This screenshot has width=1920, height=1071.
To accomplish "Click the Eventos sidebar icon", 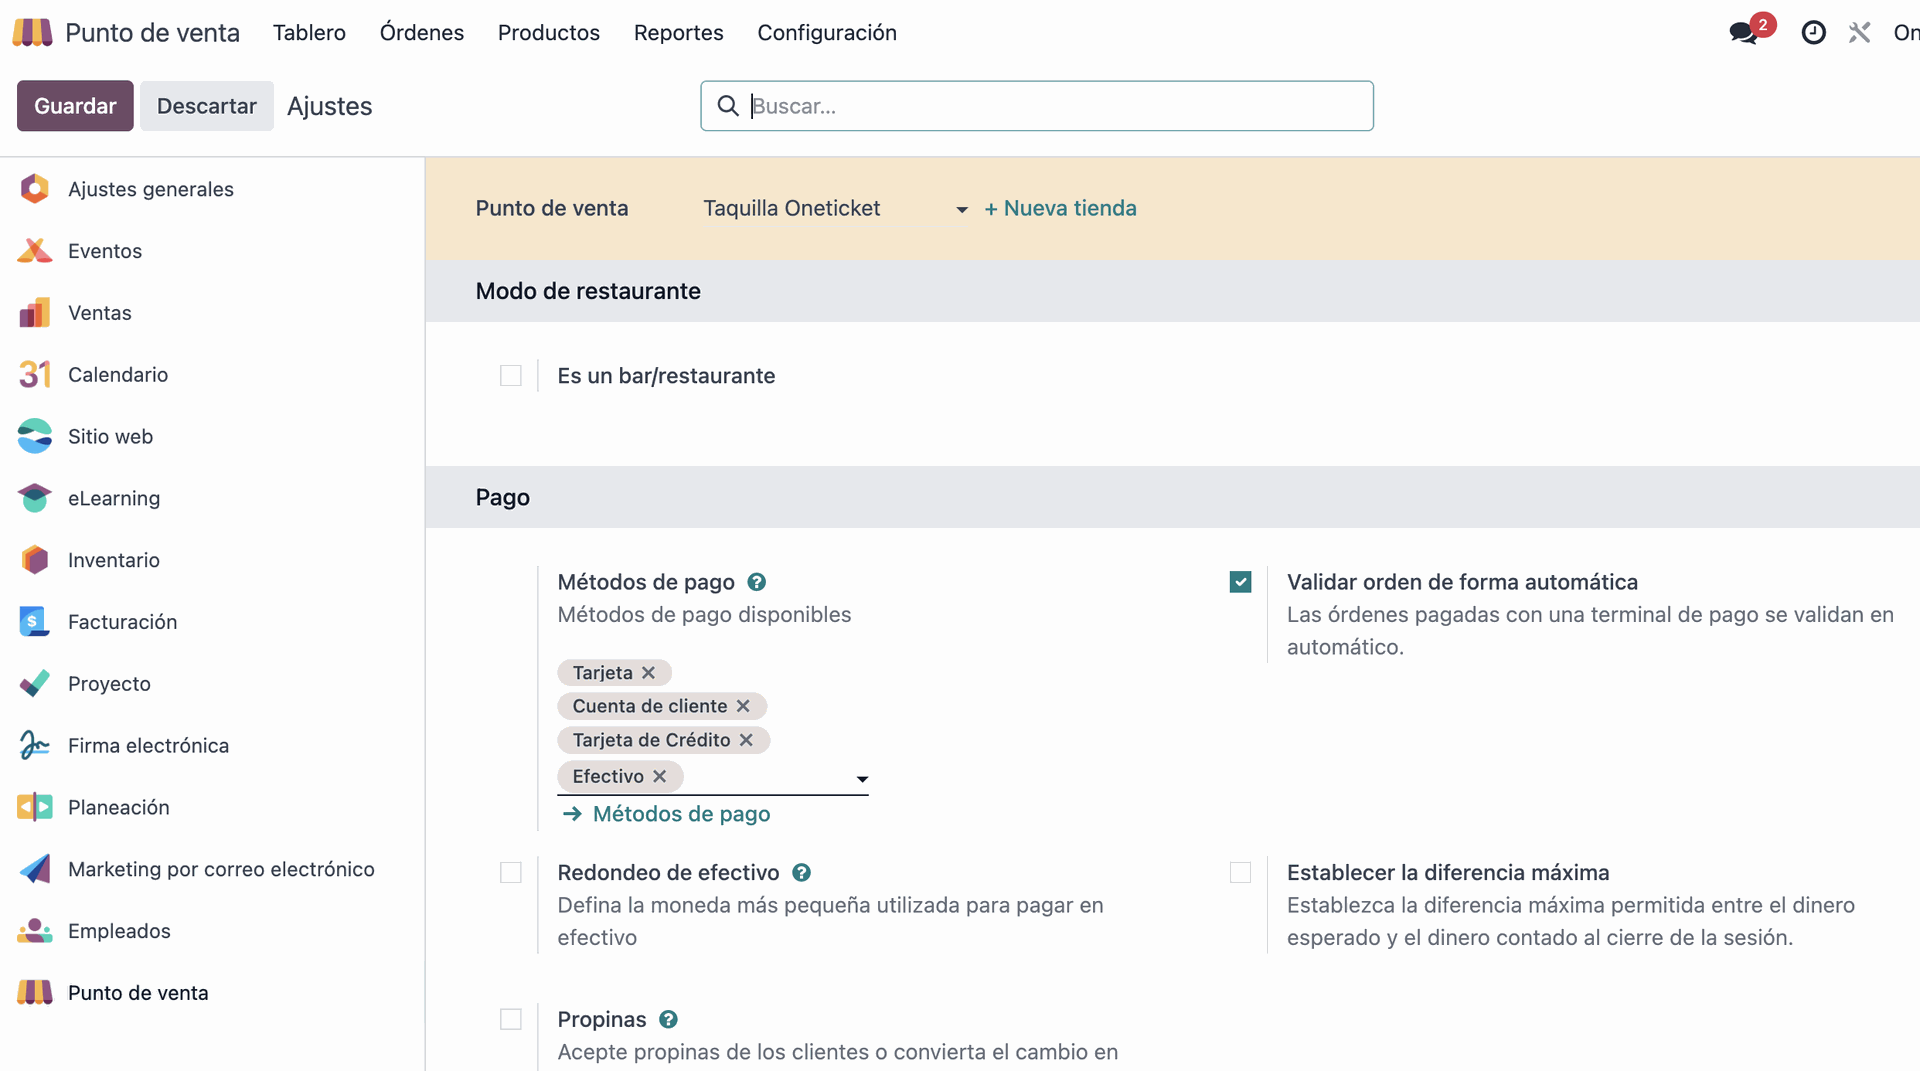I will tap(35, 251).
